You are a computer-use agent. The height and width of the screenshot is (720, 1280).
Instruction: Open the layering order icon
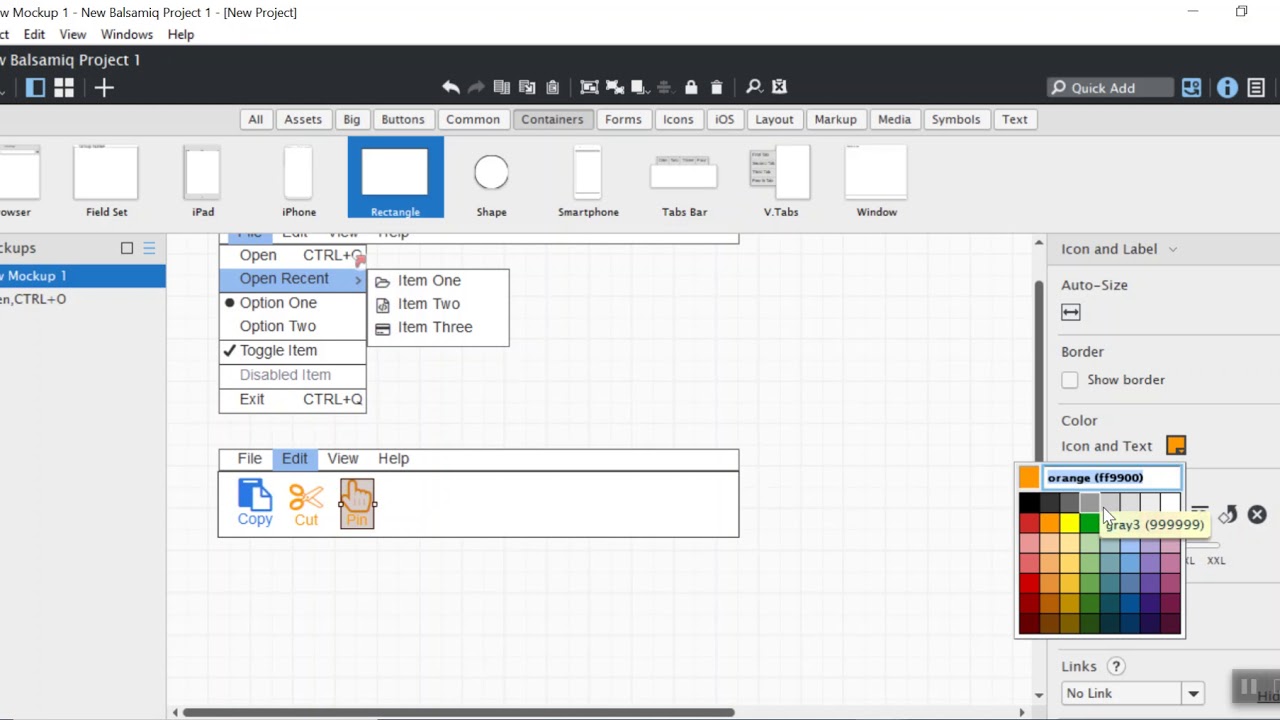point(640,88)
